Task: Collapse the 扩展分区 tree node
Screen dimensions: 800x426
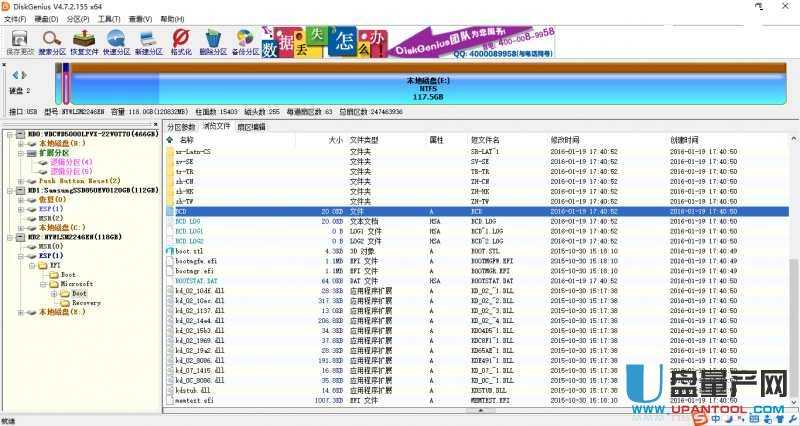Action: 20,153
